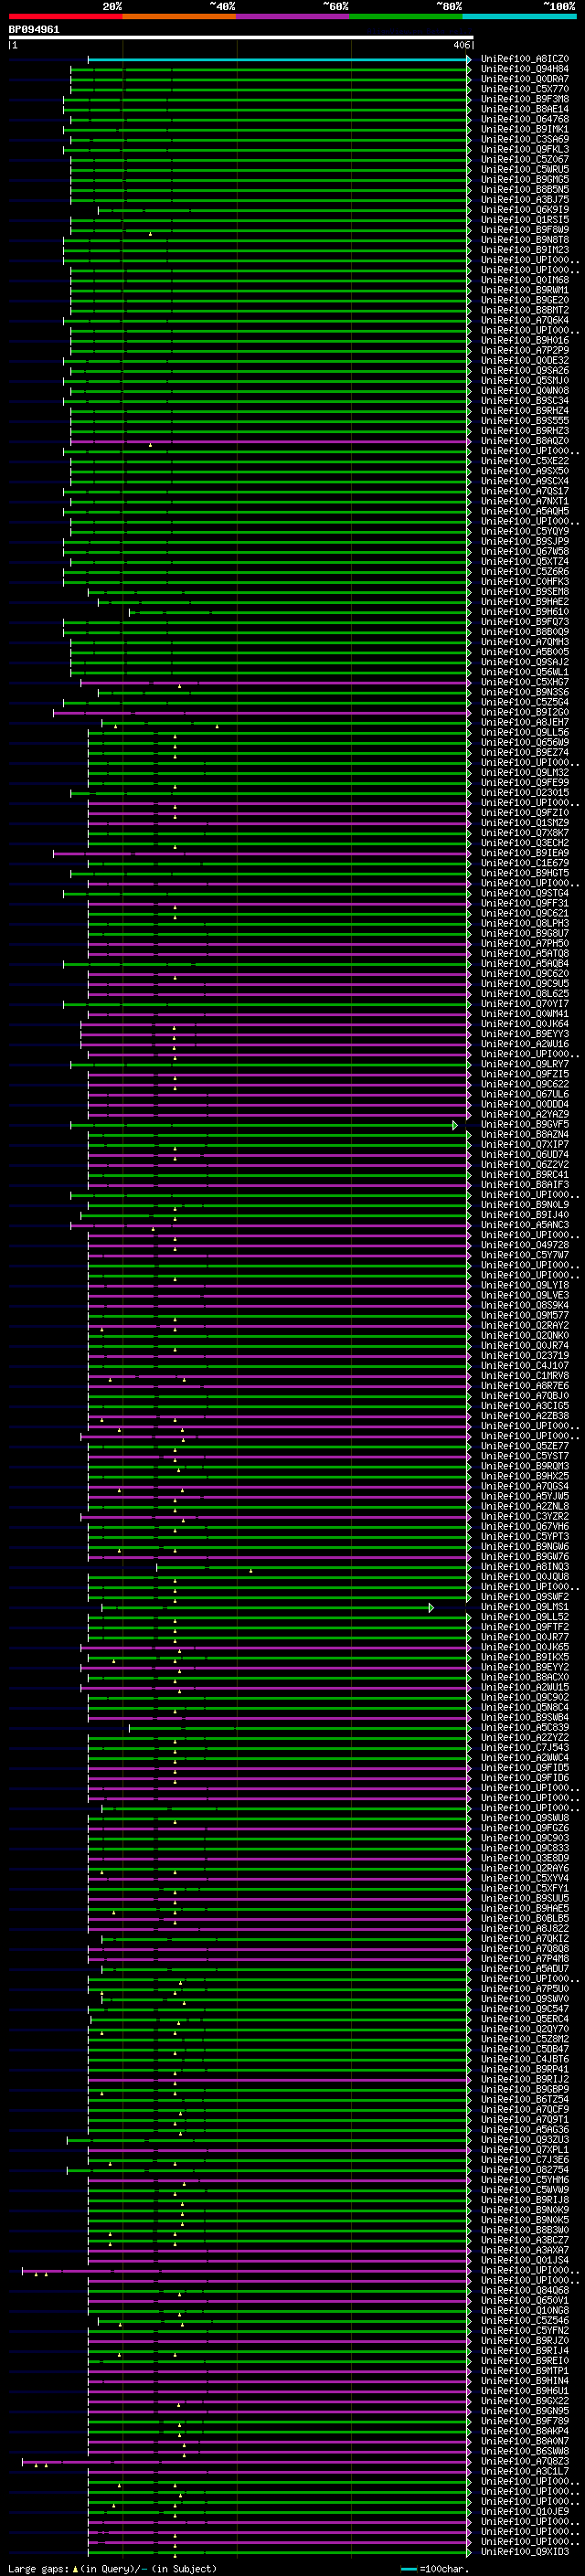Image resolution: width=585 pixels, height=2576 pixels.
Task: Select hit label UniRef100_B9I2G0
Action: [525, 712]
